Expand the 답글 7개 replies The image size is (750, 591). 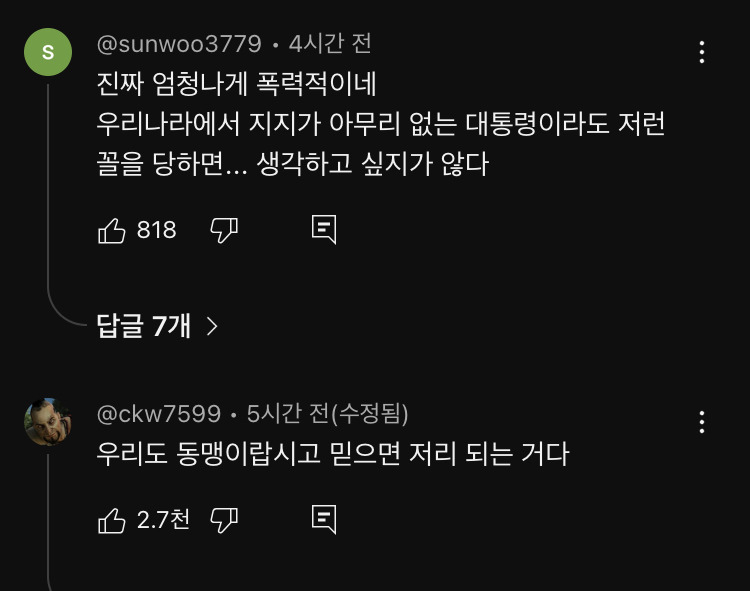143,325
